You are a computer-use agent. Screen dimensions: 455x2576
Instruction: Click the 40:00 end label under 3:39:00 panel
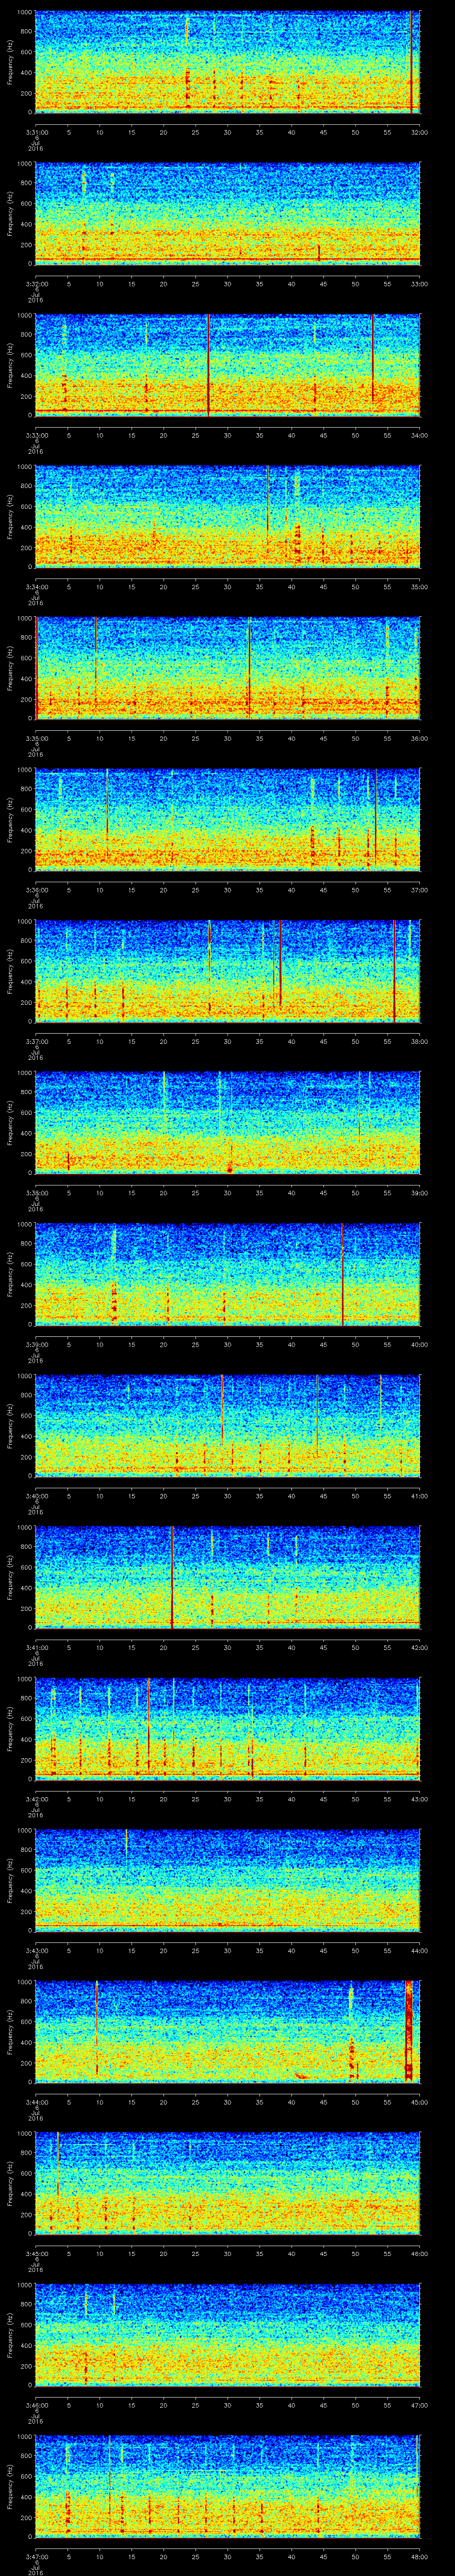pos(419,1344)
